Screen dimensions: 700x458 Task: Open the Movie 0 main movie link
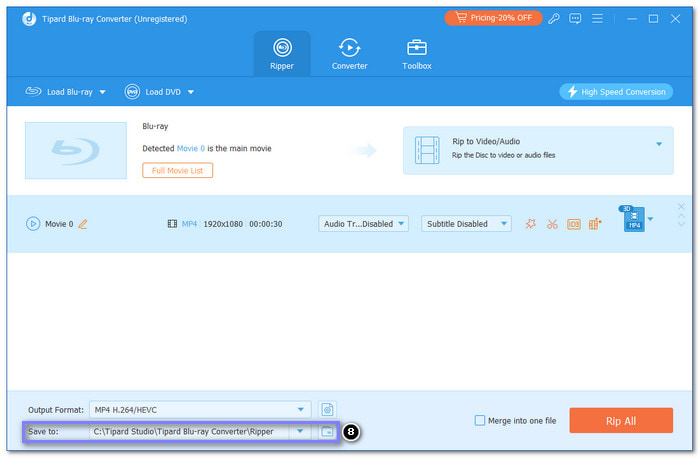191,148
